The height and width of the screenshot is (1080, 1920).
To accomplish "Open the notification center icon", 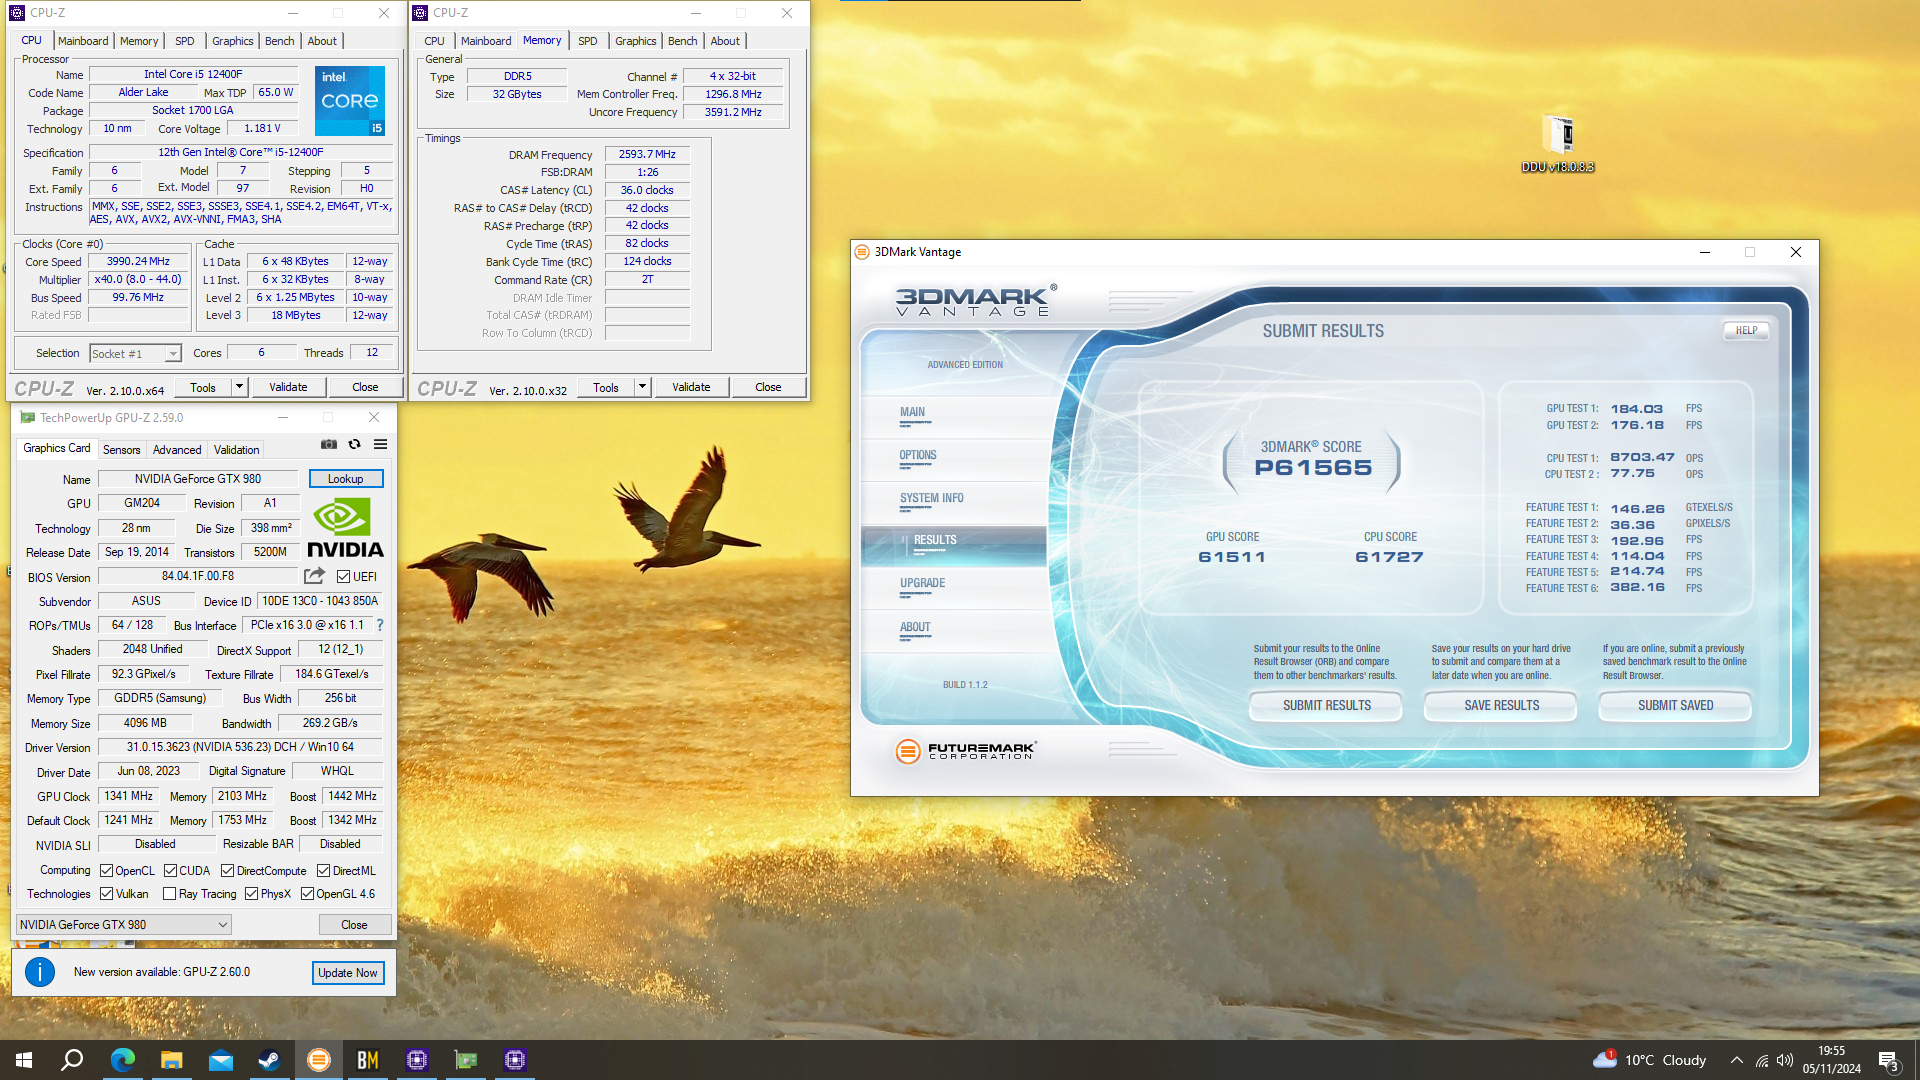I will (x=1888, y=1060).
